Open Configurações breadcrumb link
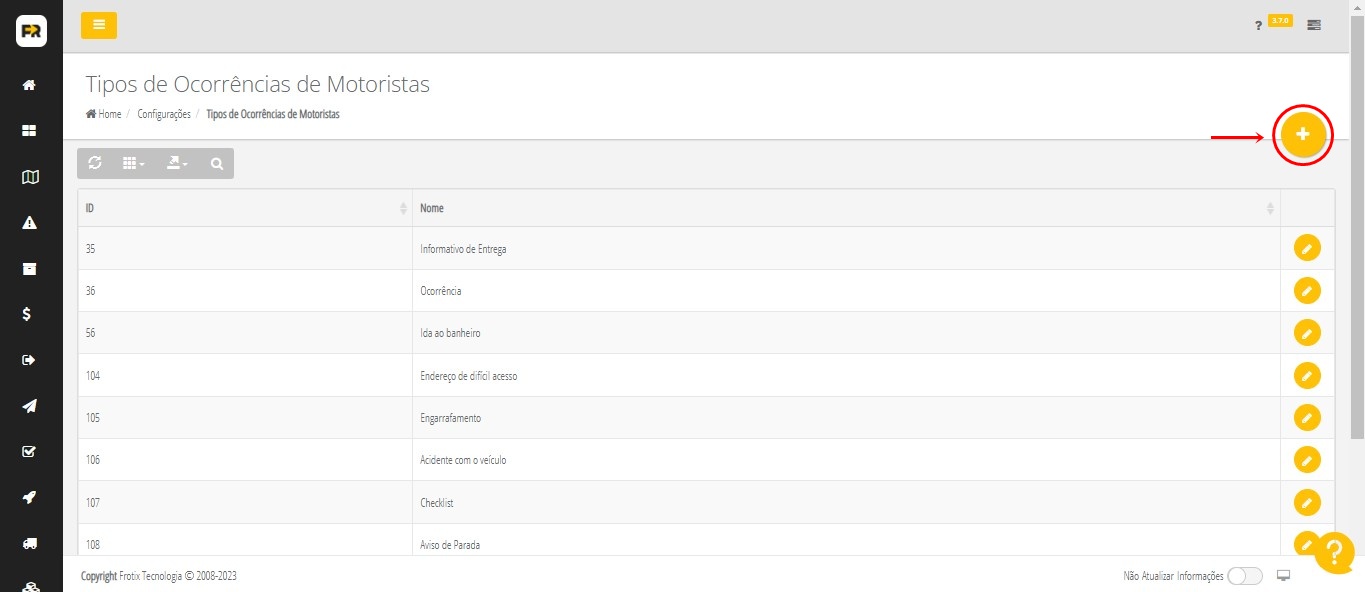 [x=164, y=114]
